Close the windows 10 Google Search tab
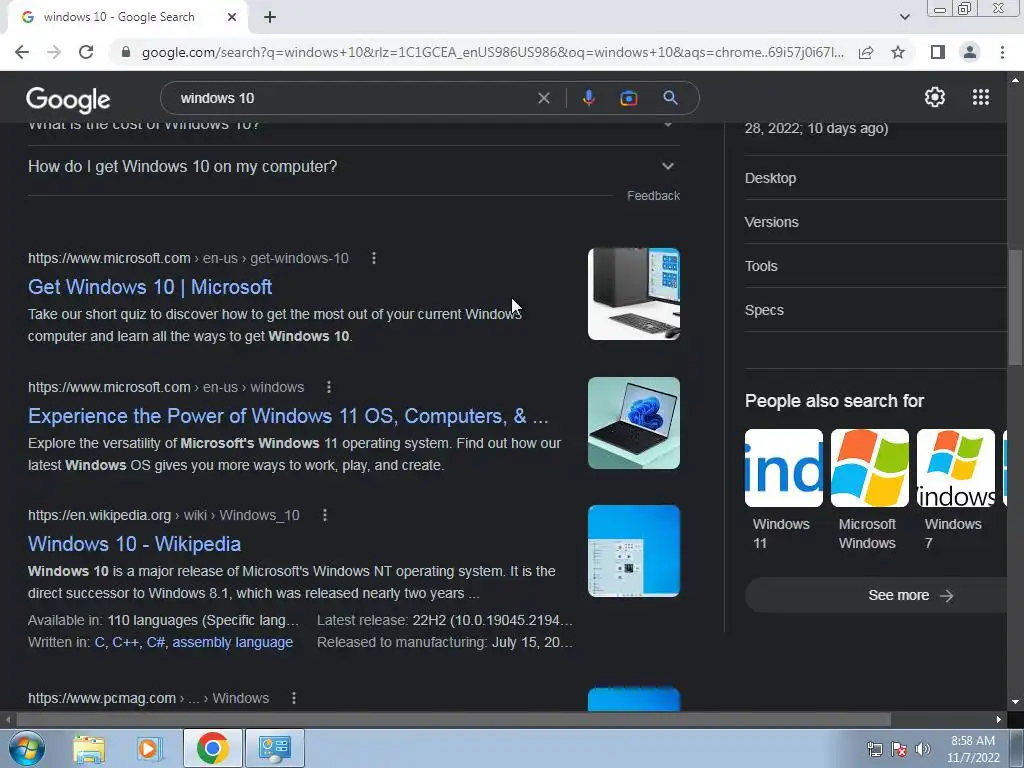Viewport: 1024px width, 768px height. tap(232, 18)
